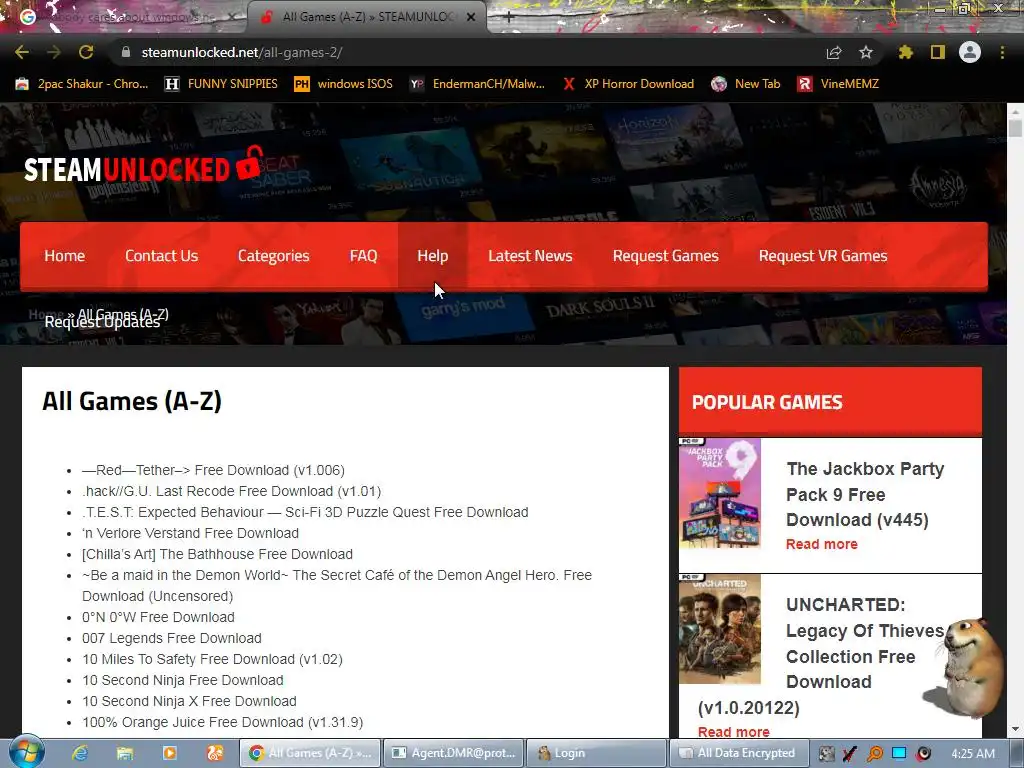Toggle the browser side panel icon

[x=938, y=52]
